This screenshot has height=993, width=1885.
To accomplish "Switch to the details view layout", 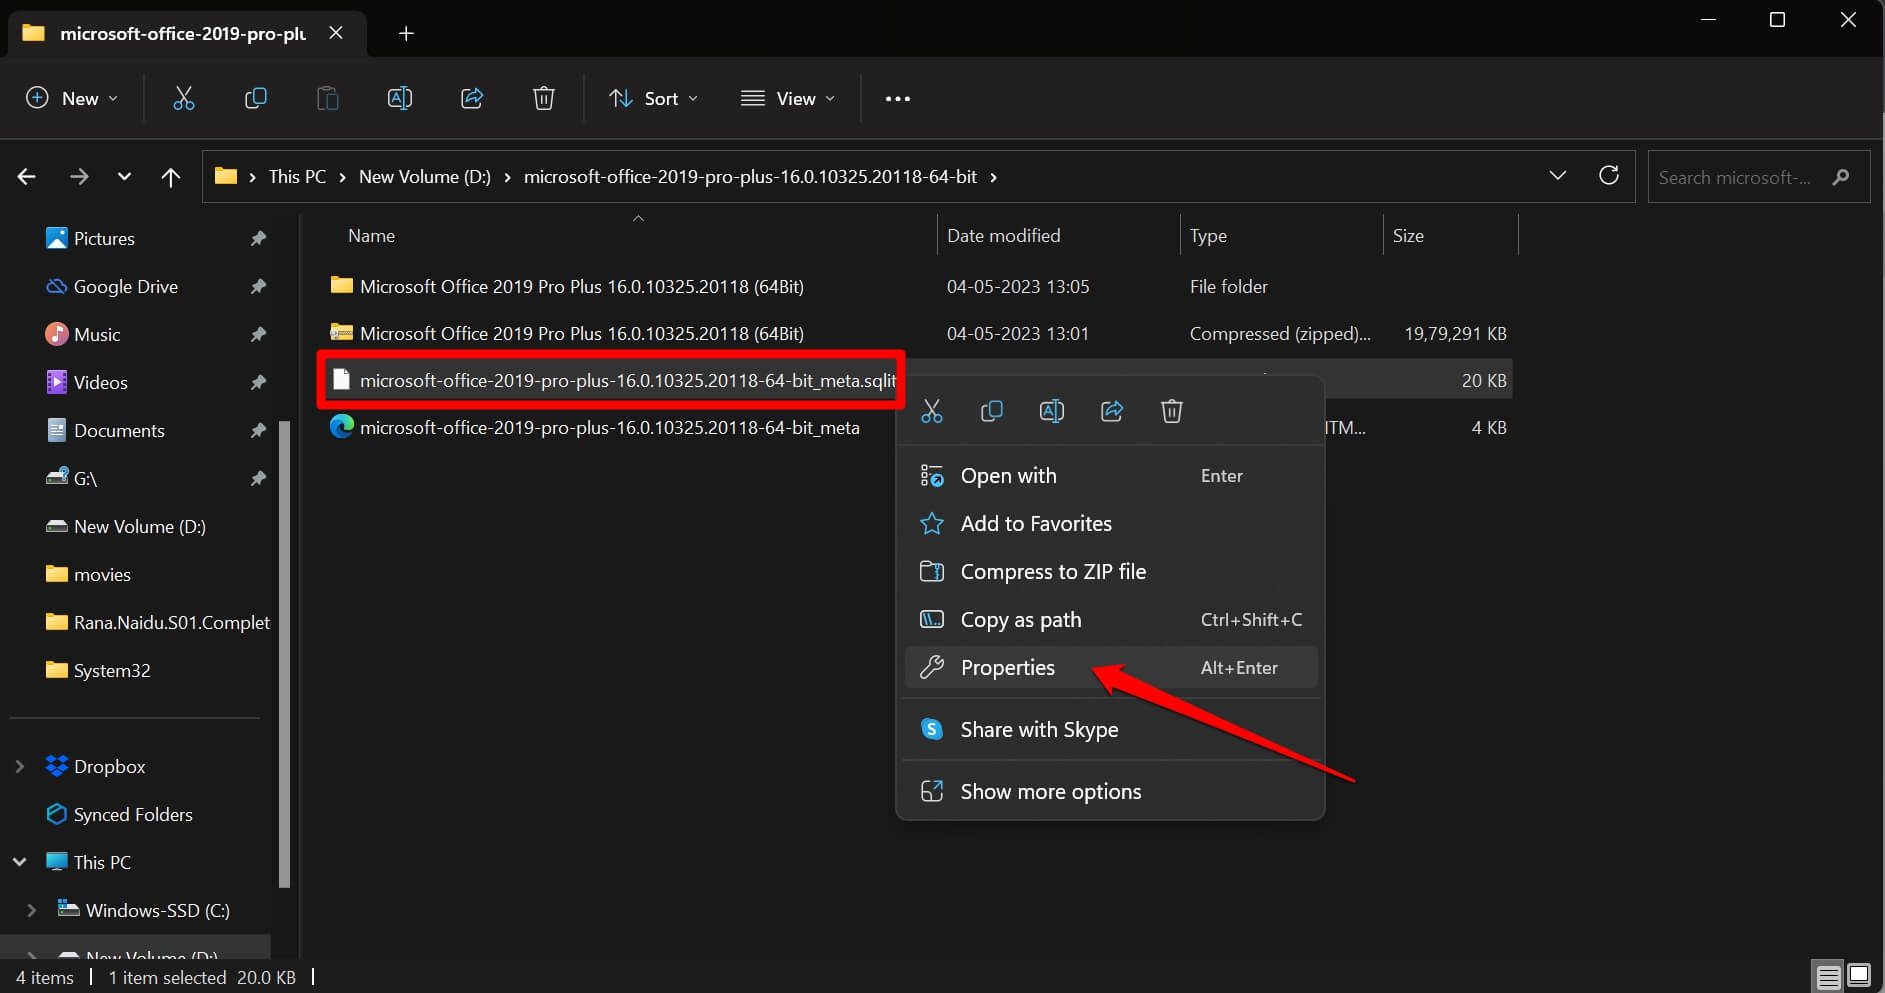I will [1828, 976].
